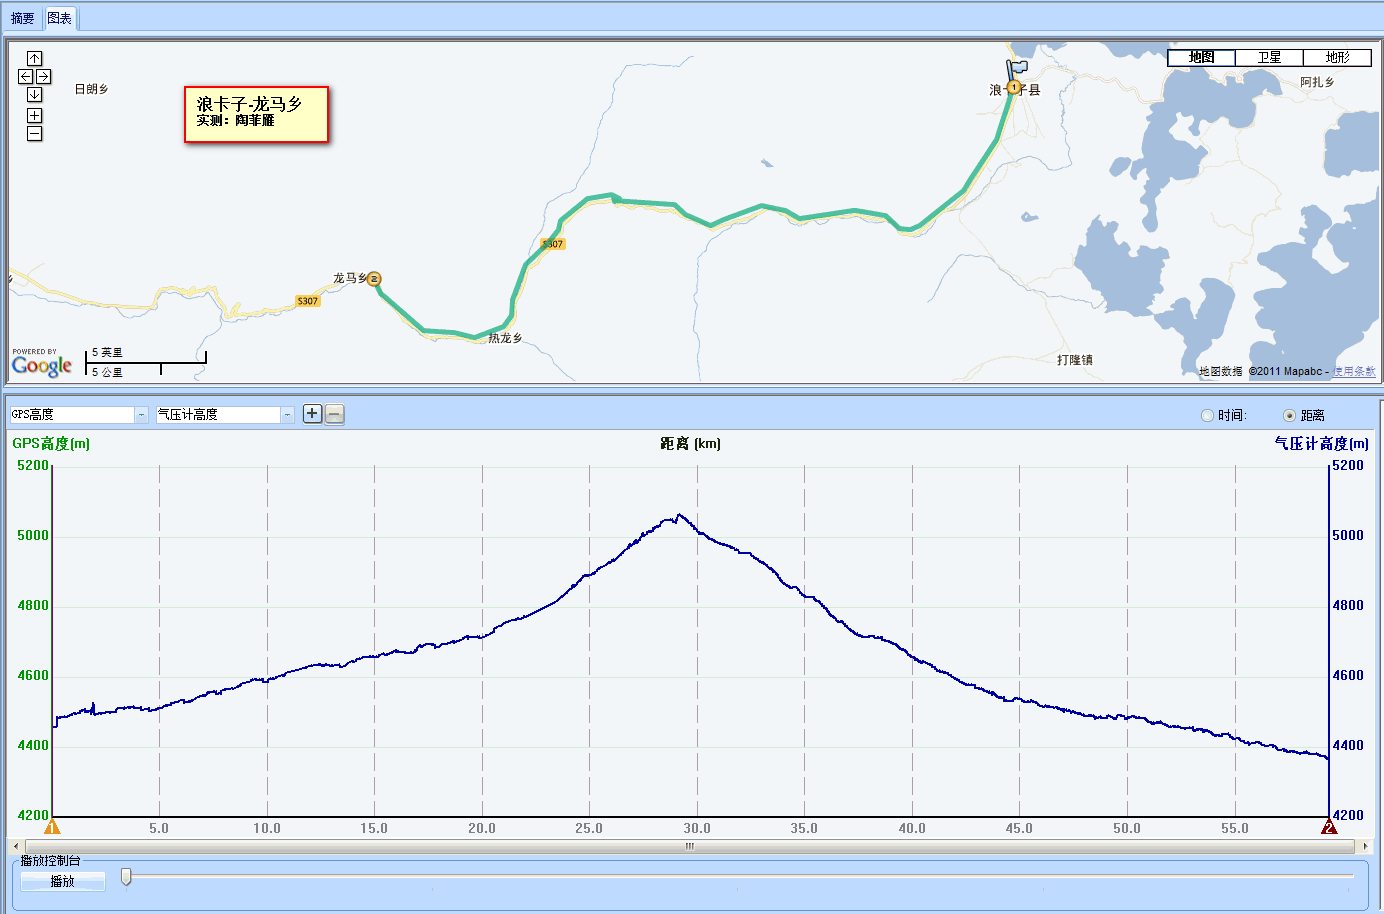Select the 时间 radio button
1384x914 pixels.
[1207, 416]
